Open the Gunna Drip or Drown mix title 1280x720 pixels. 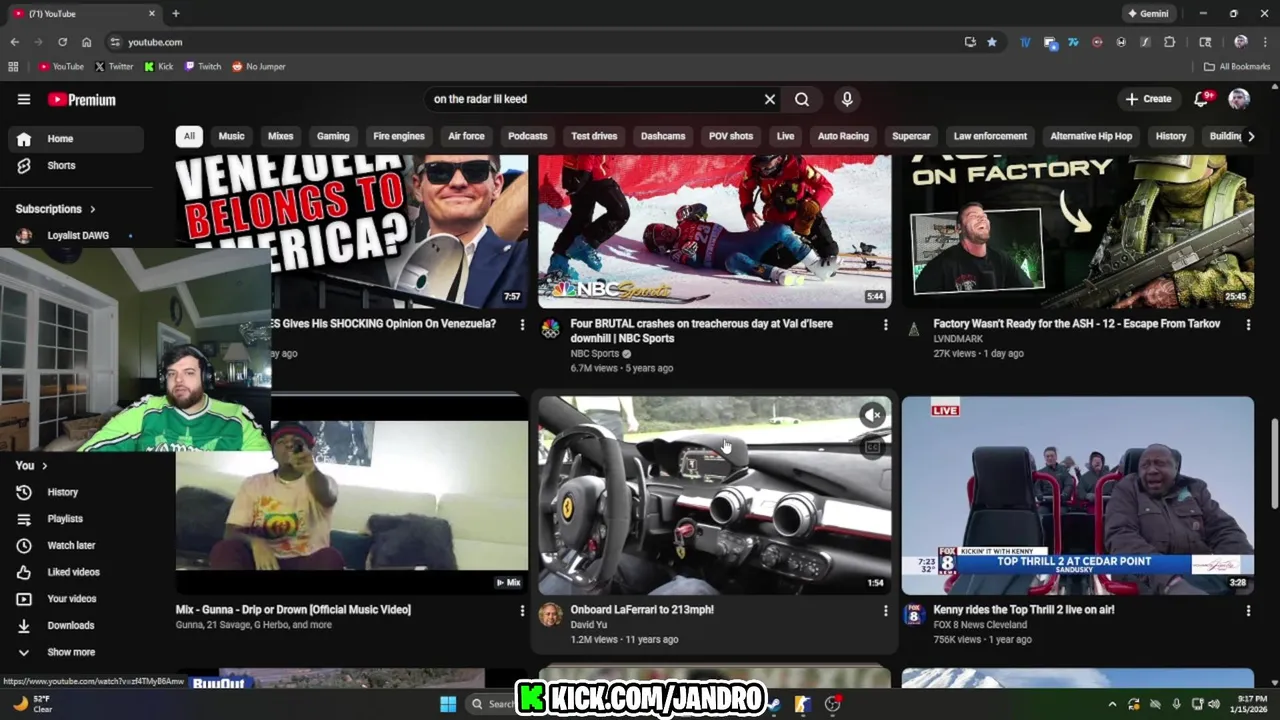click(293, 610)
